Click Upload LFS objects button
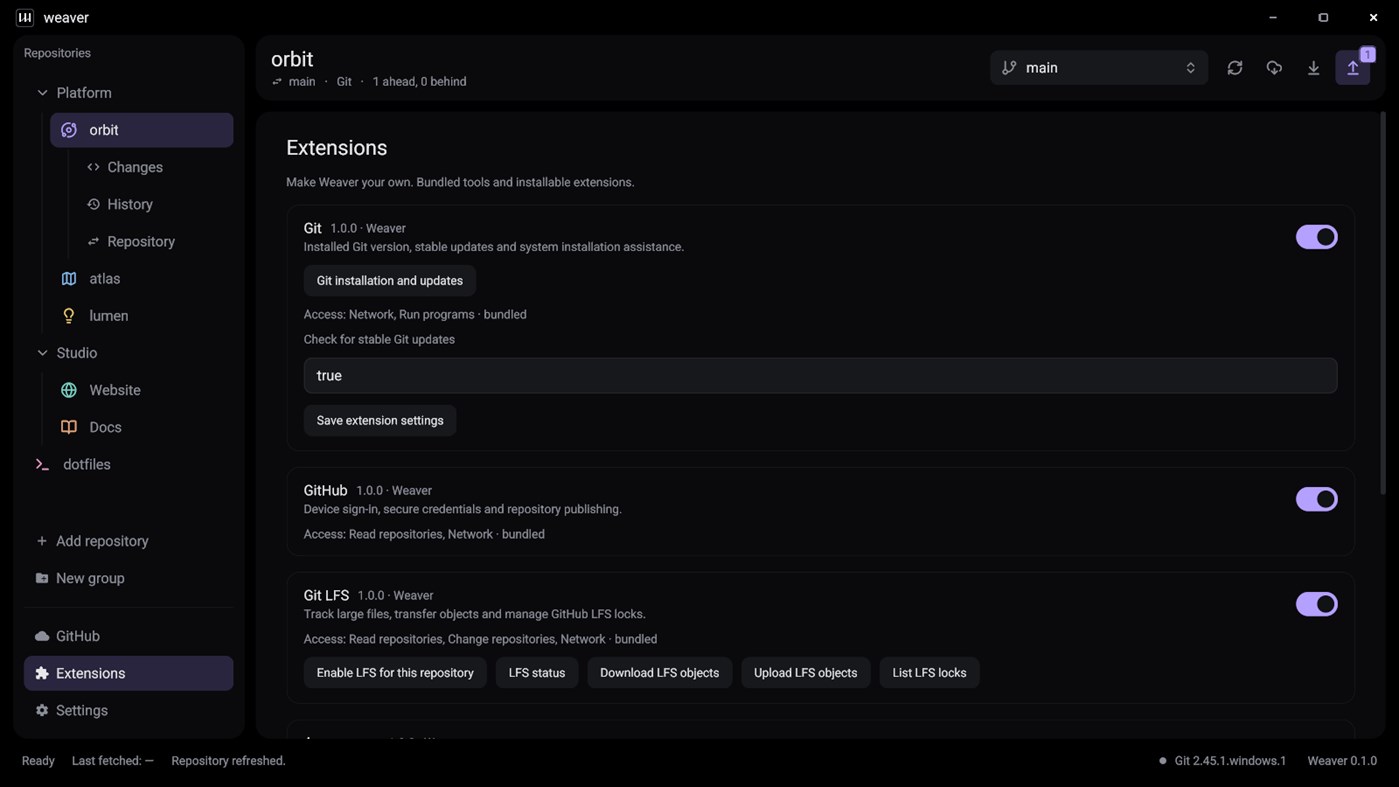The width and height of the screenshot is (1399, 787). [x=805, y=673]
